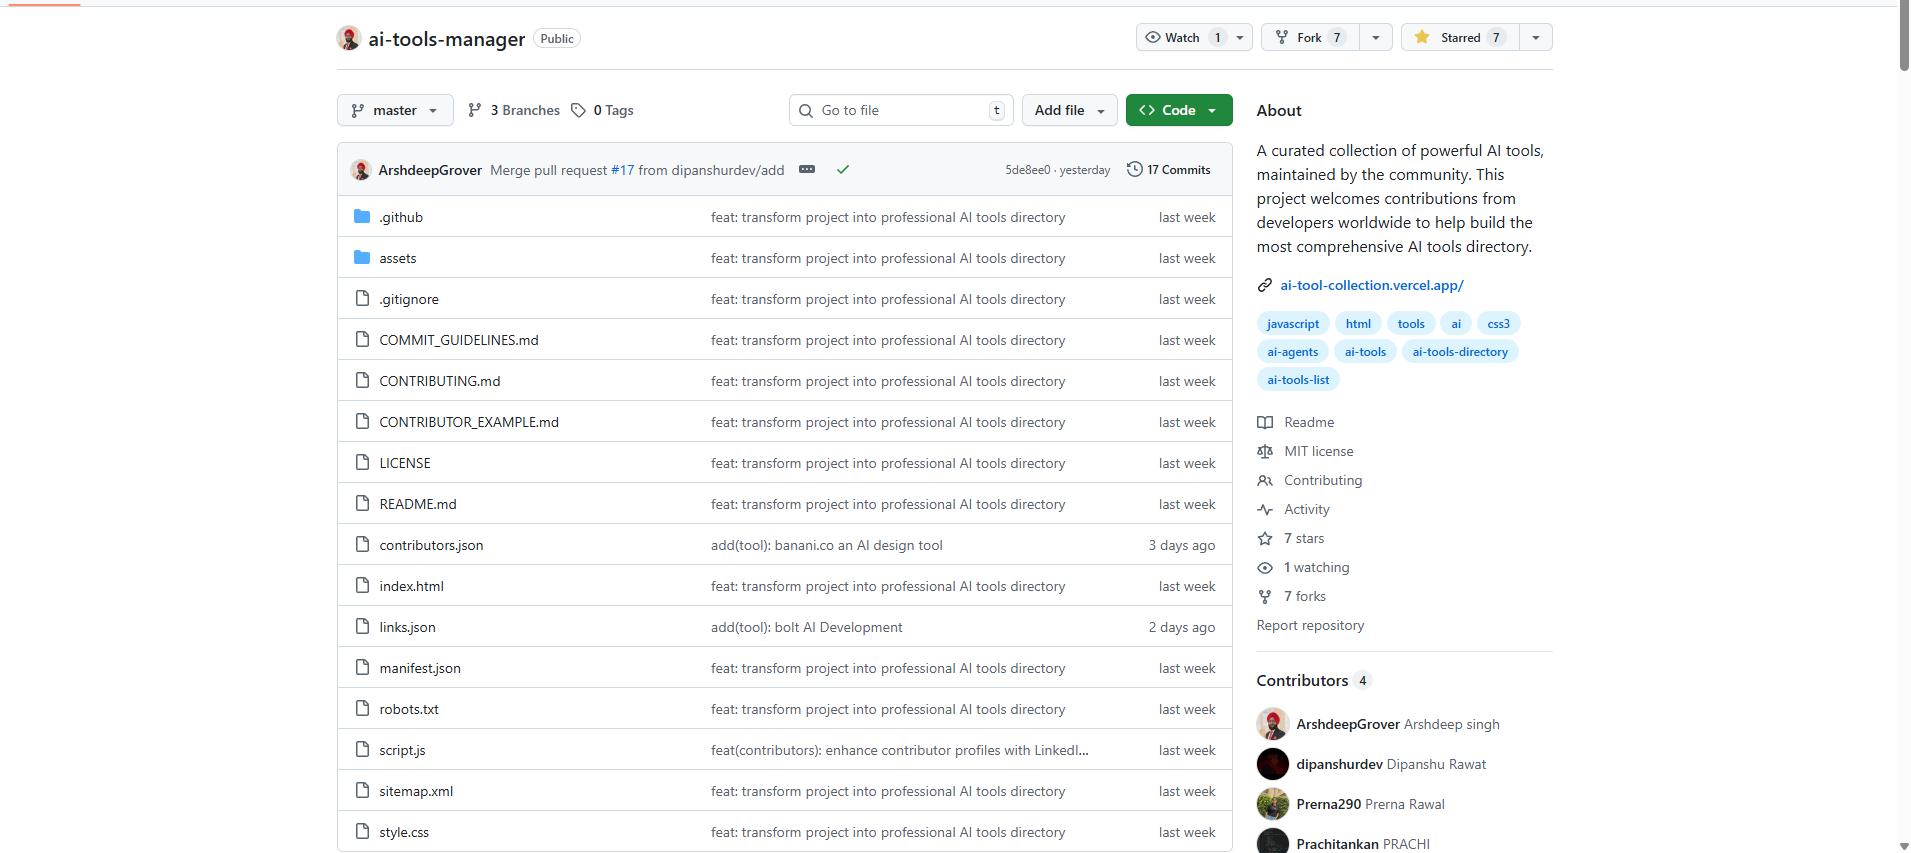Click the ArshdeepGrover avatar in commit bar
Screen dimensions: 1911x853
coord(361,169)
